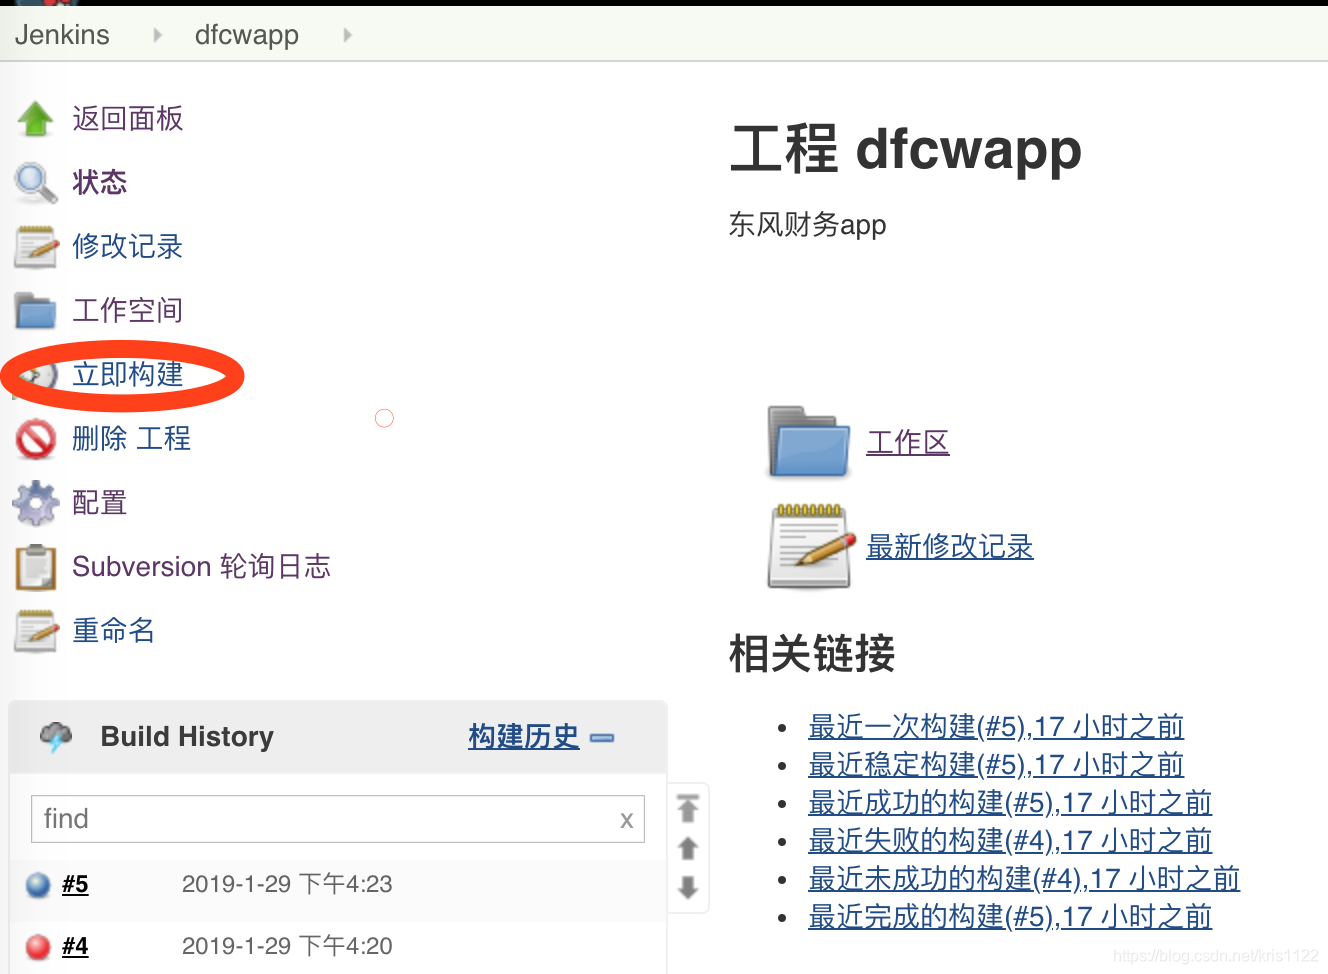The width and height of the screenshot is (1328, 974).
Task: Open 配置 settings link
Action: click(x=100, y=503)
